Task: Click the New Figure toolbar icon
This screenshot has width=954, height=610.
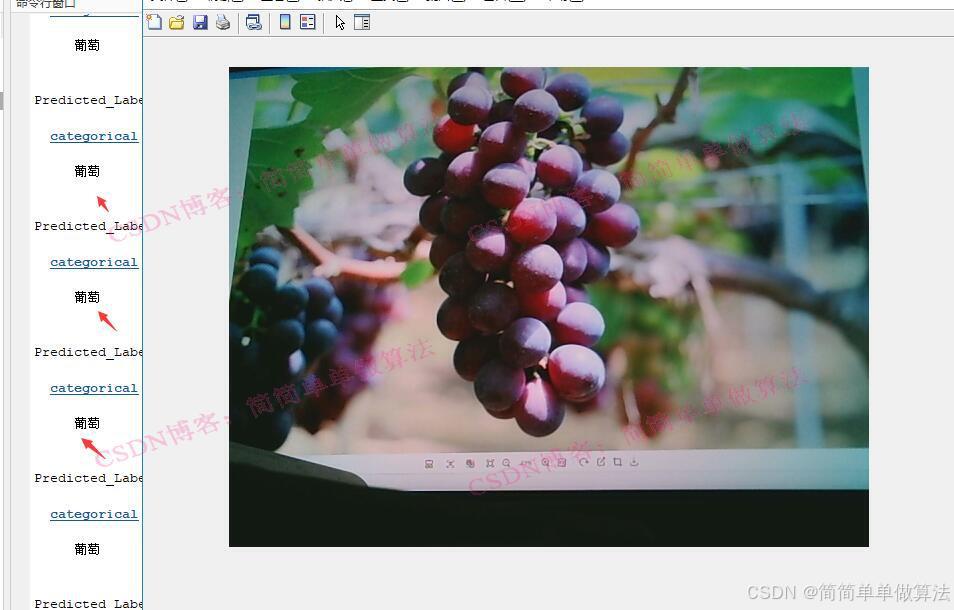Action: 155,23
